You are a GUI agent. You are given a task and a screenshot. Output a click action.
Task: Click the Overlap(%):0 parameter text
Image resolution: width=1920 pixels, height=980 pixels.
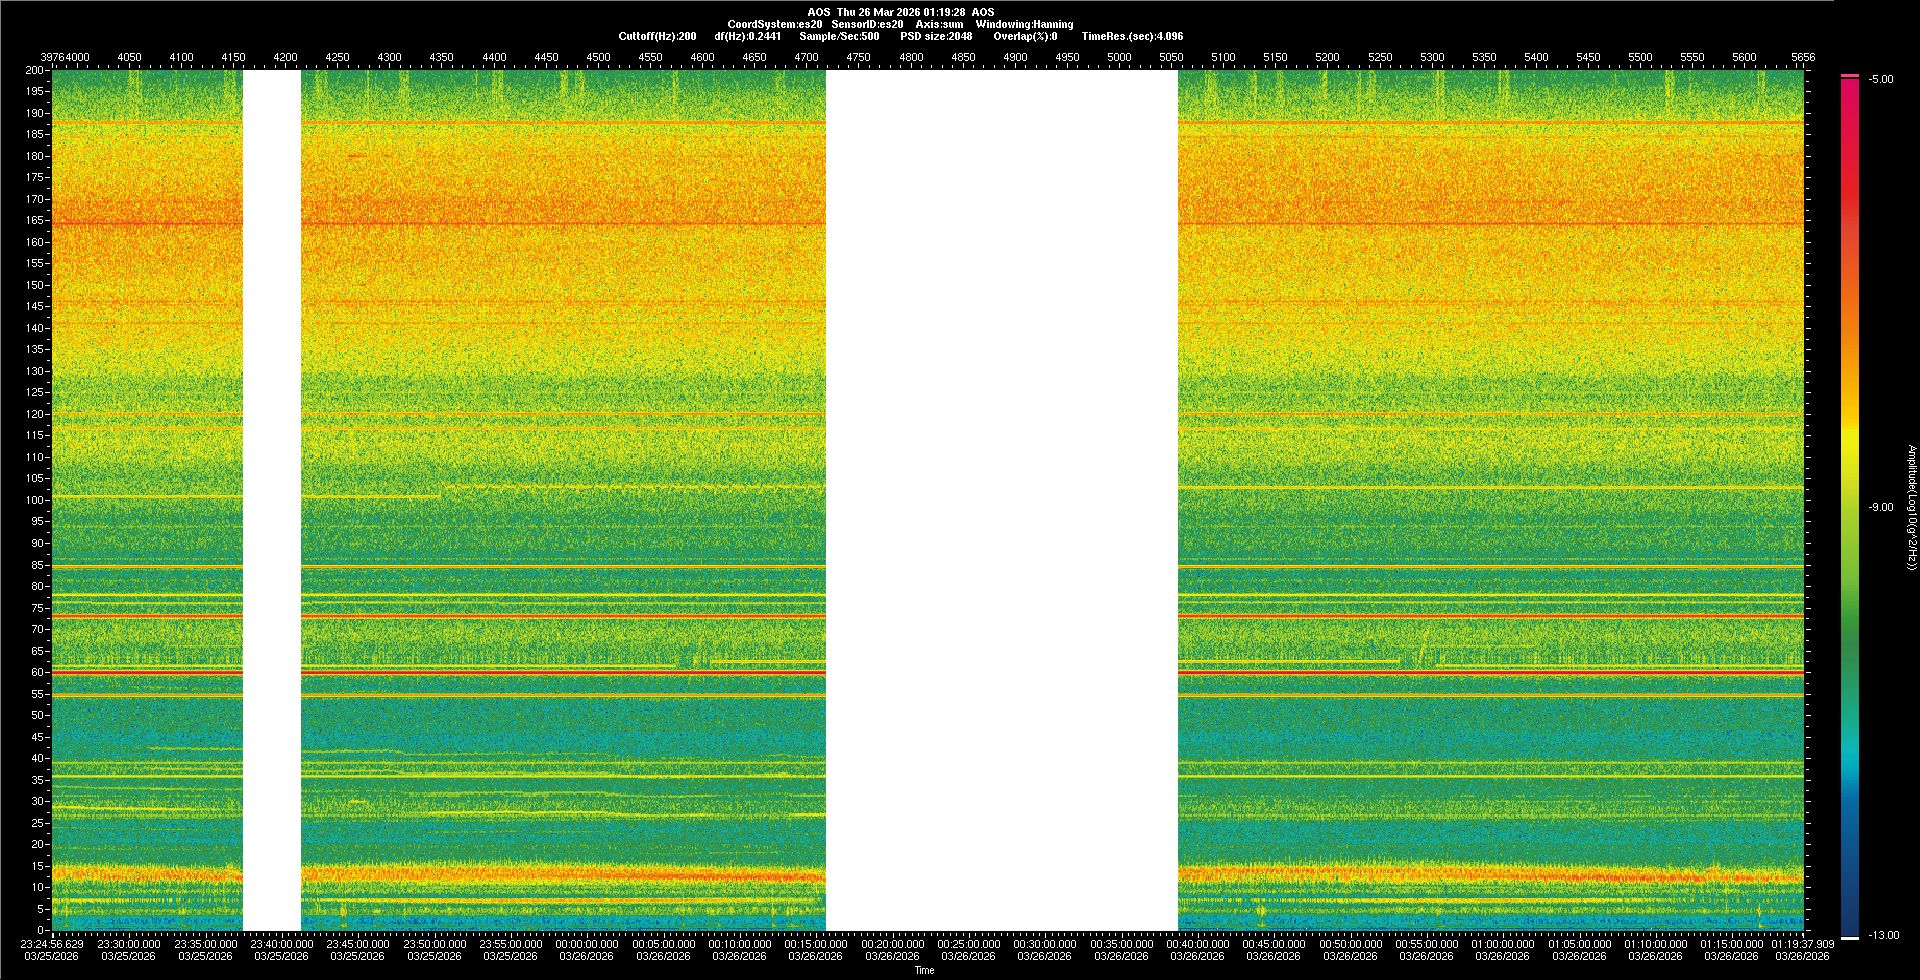(1025, 36)
